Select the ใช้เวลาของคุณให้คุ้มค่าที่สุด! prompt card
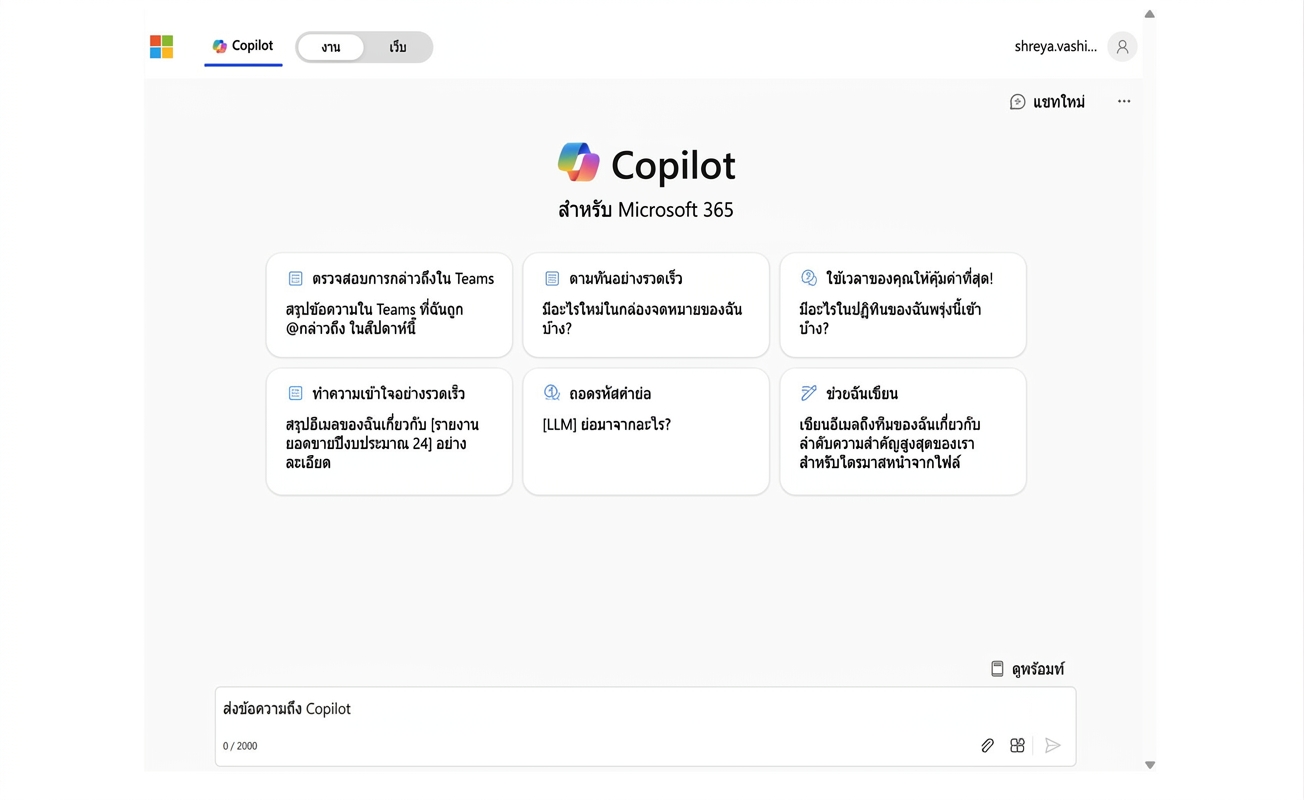The image size is (1304, 800). (x=903, y=305)
